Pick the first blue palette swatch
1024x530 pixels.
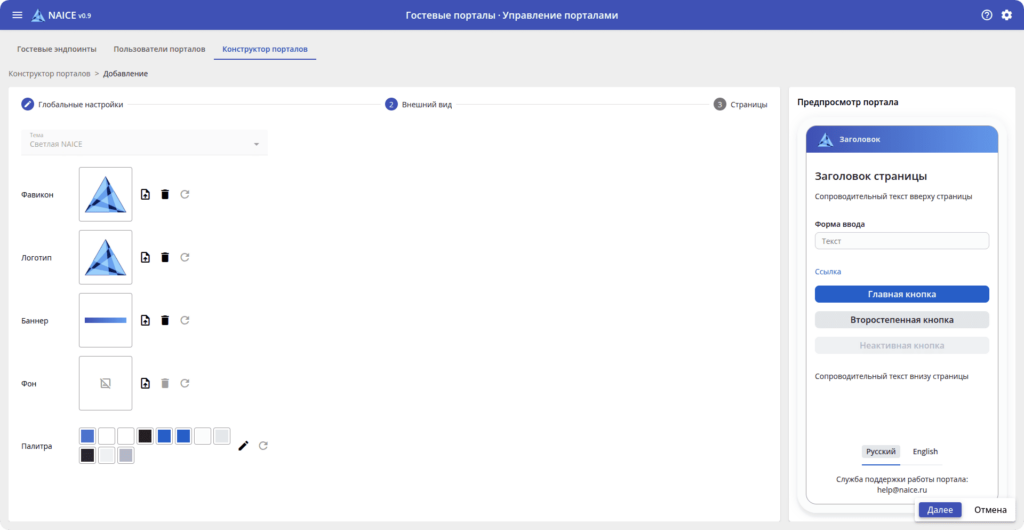87,436
